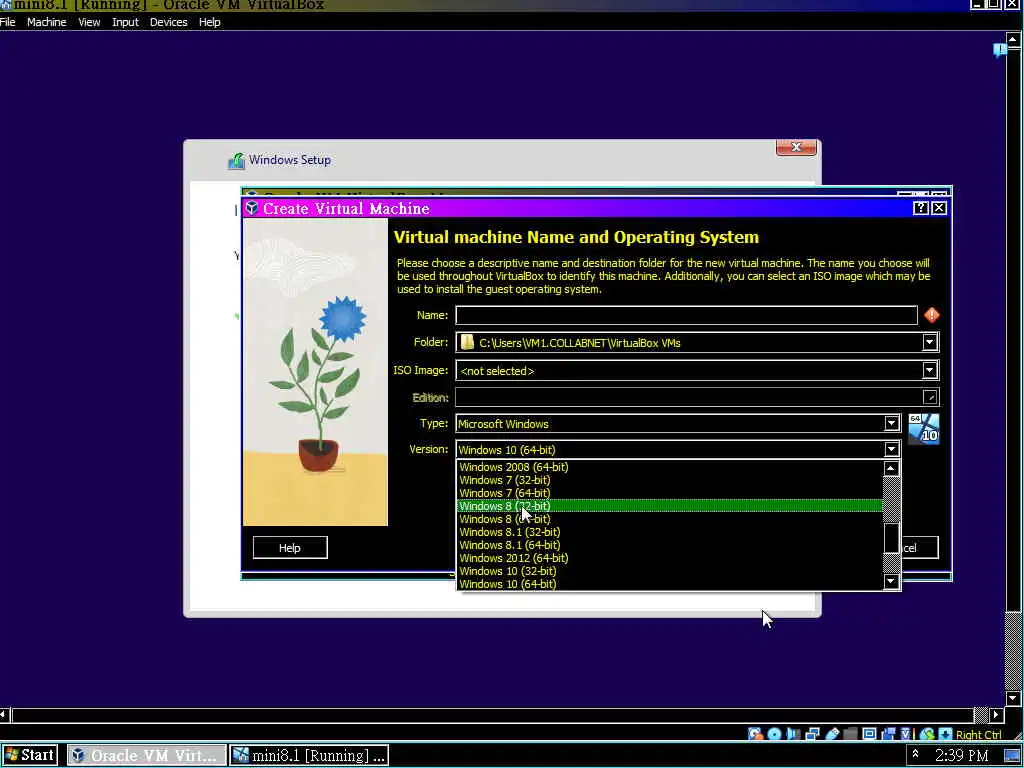Click the VirtualBox cube in dialog title
This screenshot has width=1024, height=768.
coord(252,208)
